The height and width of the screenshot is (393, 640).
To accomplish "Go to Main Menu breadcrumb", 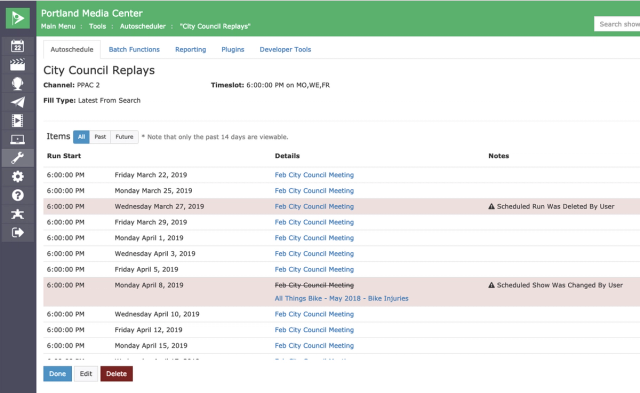I will coord(58,26).
